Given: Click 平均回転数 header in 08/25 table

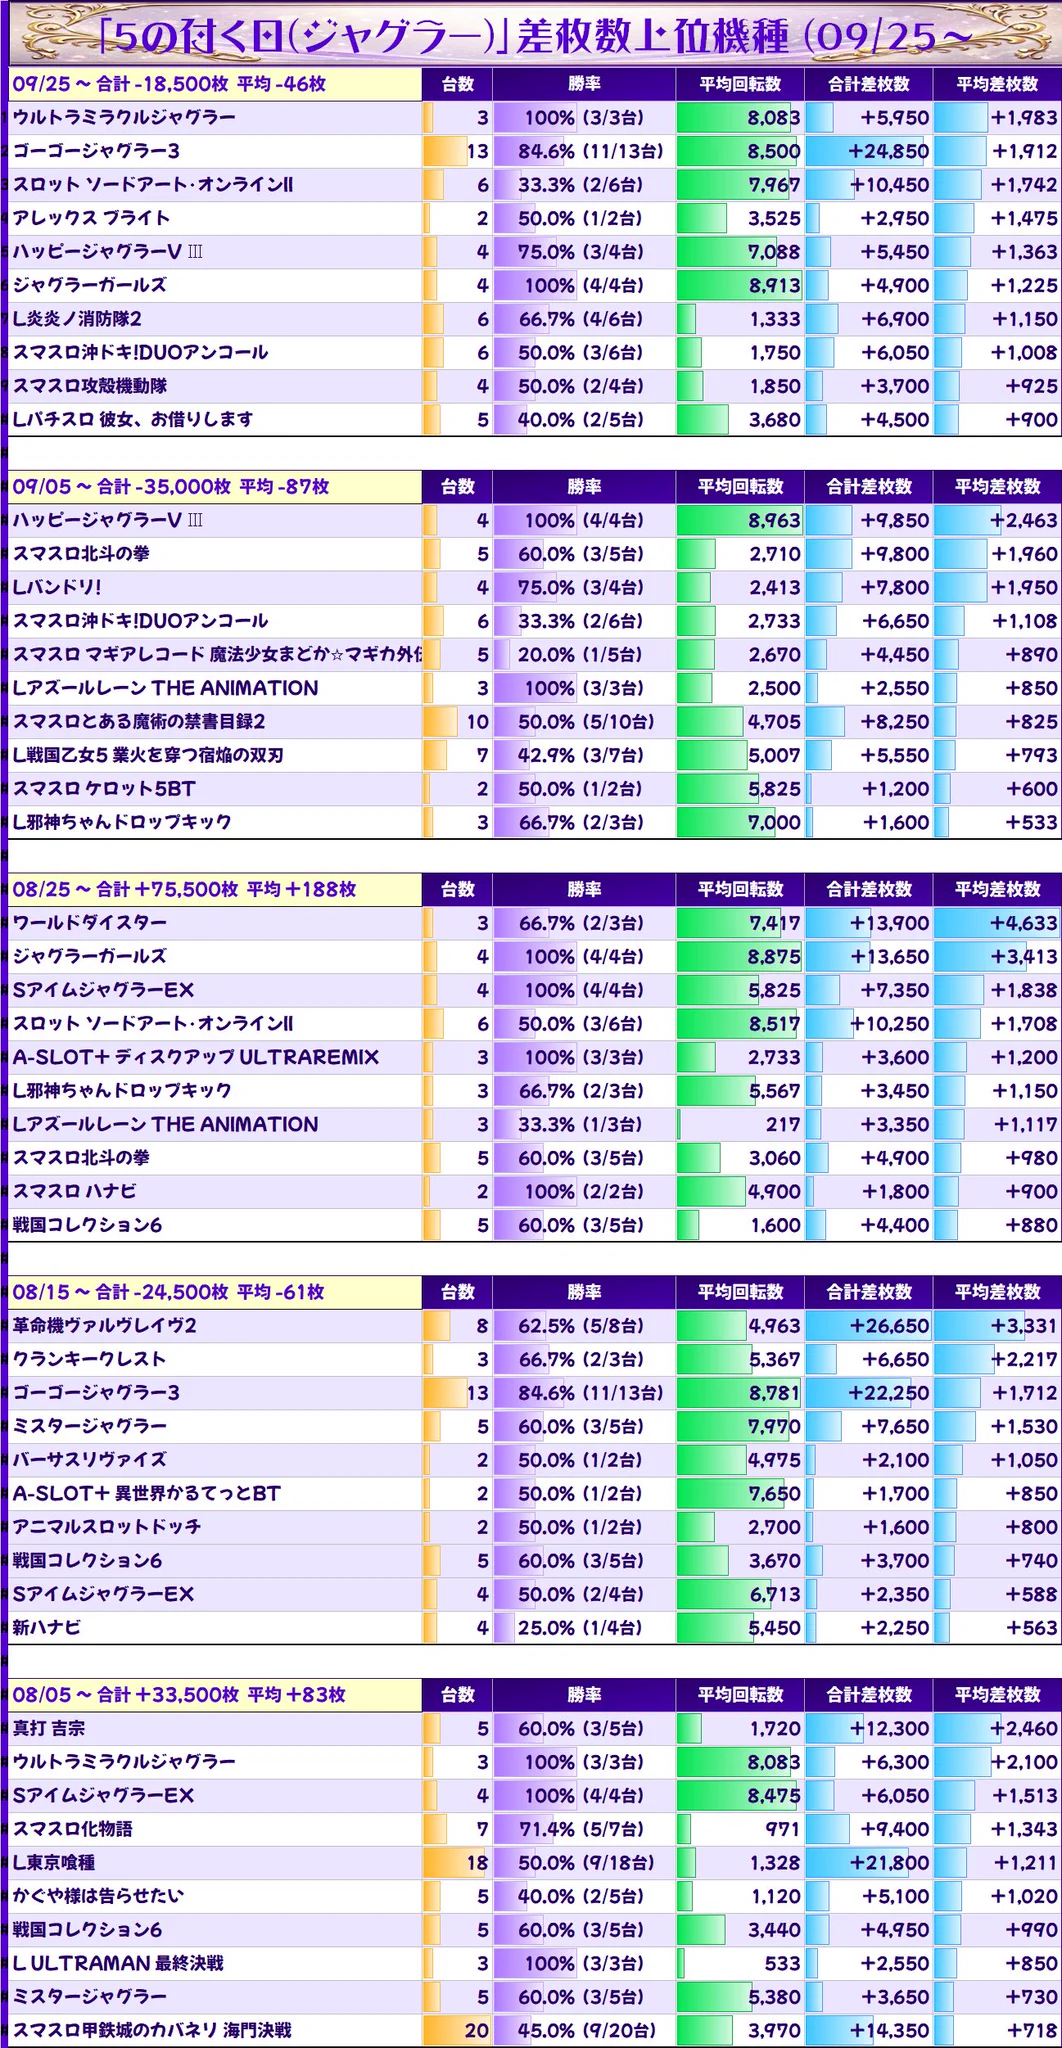Looking at the screenshot, I should [740, 889].
